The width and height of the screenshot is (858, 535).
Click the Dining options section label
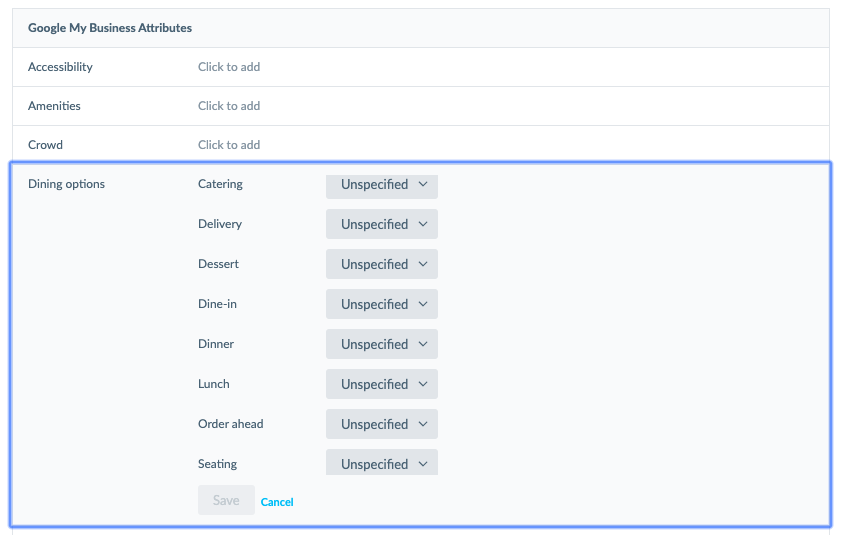click(x=66, y=184)
